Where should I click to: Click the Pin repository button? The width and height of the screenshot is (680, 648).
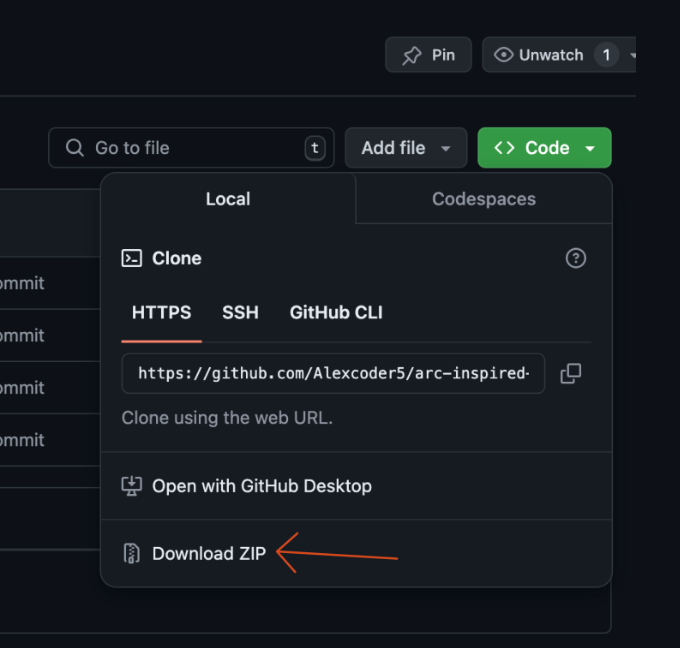(x=428, y=55)
